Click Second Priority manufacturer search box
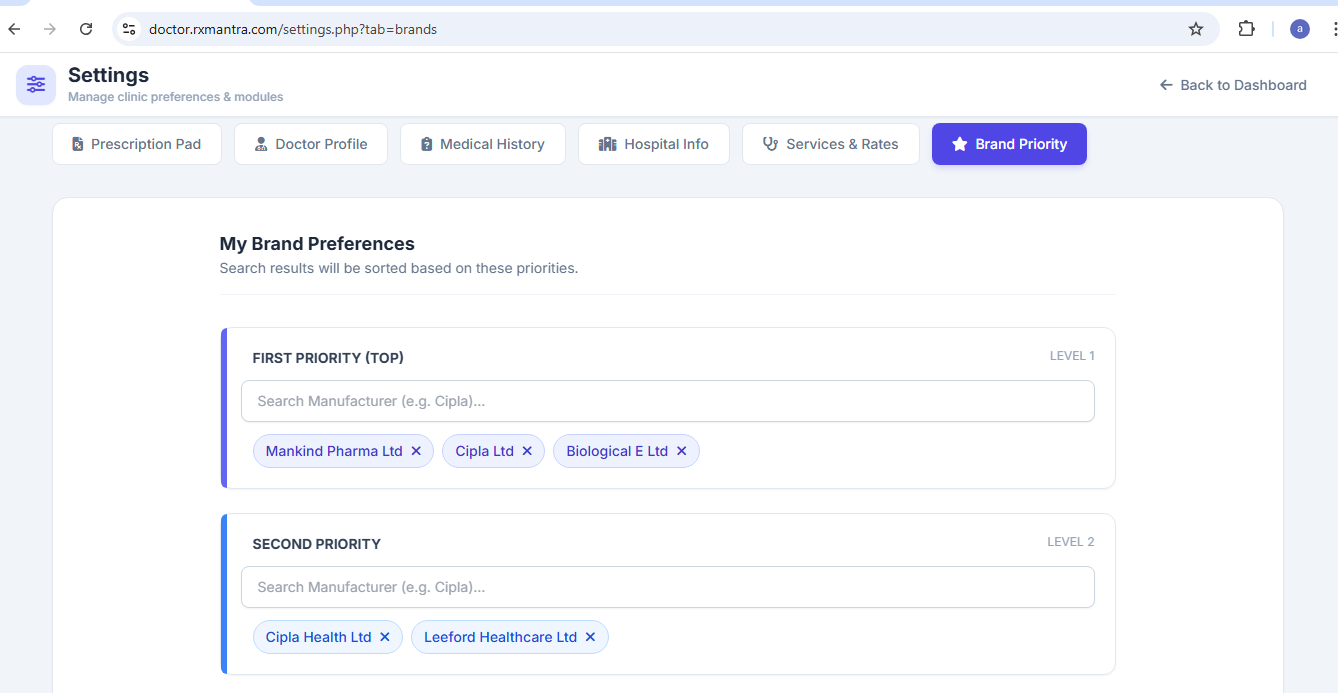Image resolution: width=1338 pixels, height=693 pixels. (667, 587)
